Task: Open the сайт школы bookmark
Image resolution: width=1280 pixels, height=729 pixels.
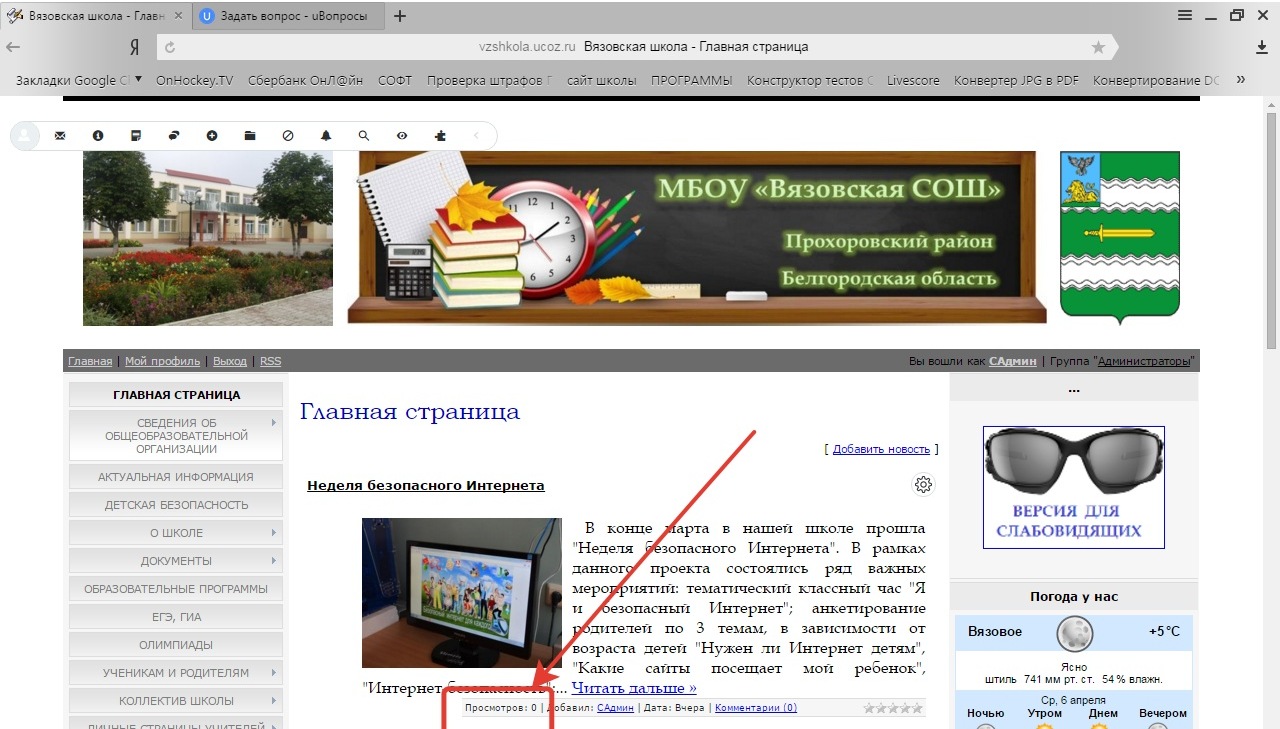Action: pyautogui.click(x=601, y=80)
